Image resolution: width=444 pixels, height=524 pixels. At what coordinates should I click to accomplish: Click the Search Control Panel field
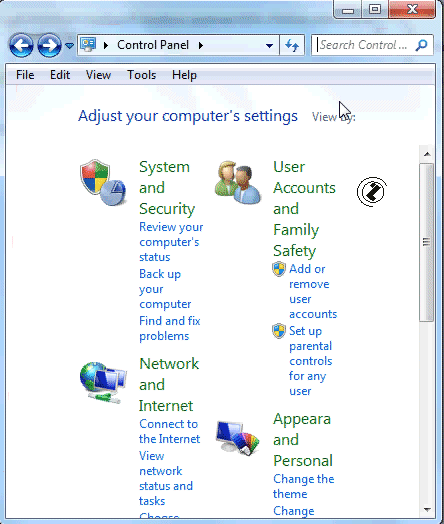tap(366, 45)
